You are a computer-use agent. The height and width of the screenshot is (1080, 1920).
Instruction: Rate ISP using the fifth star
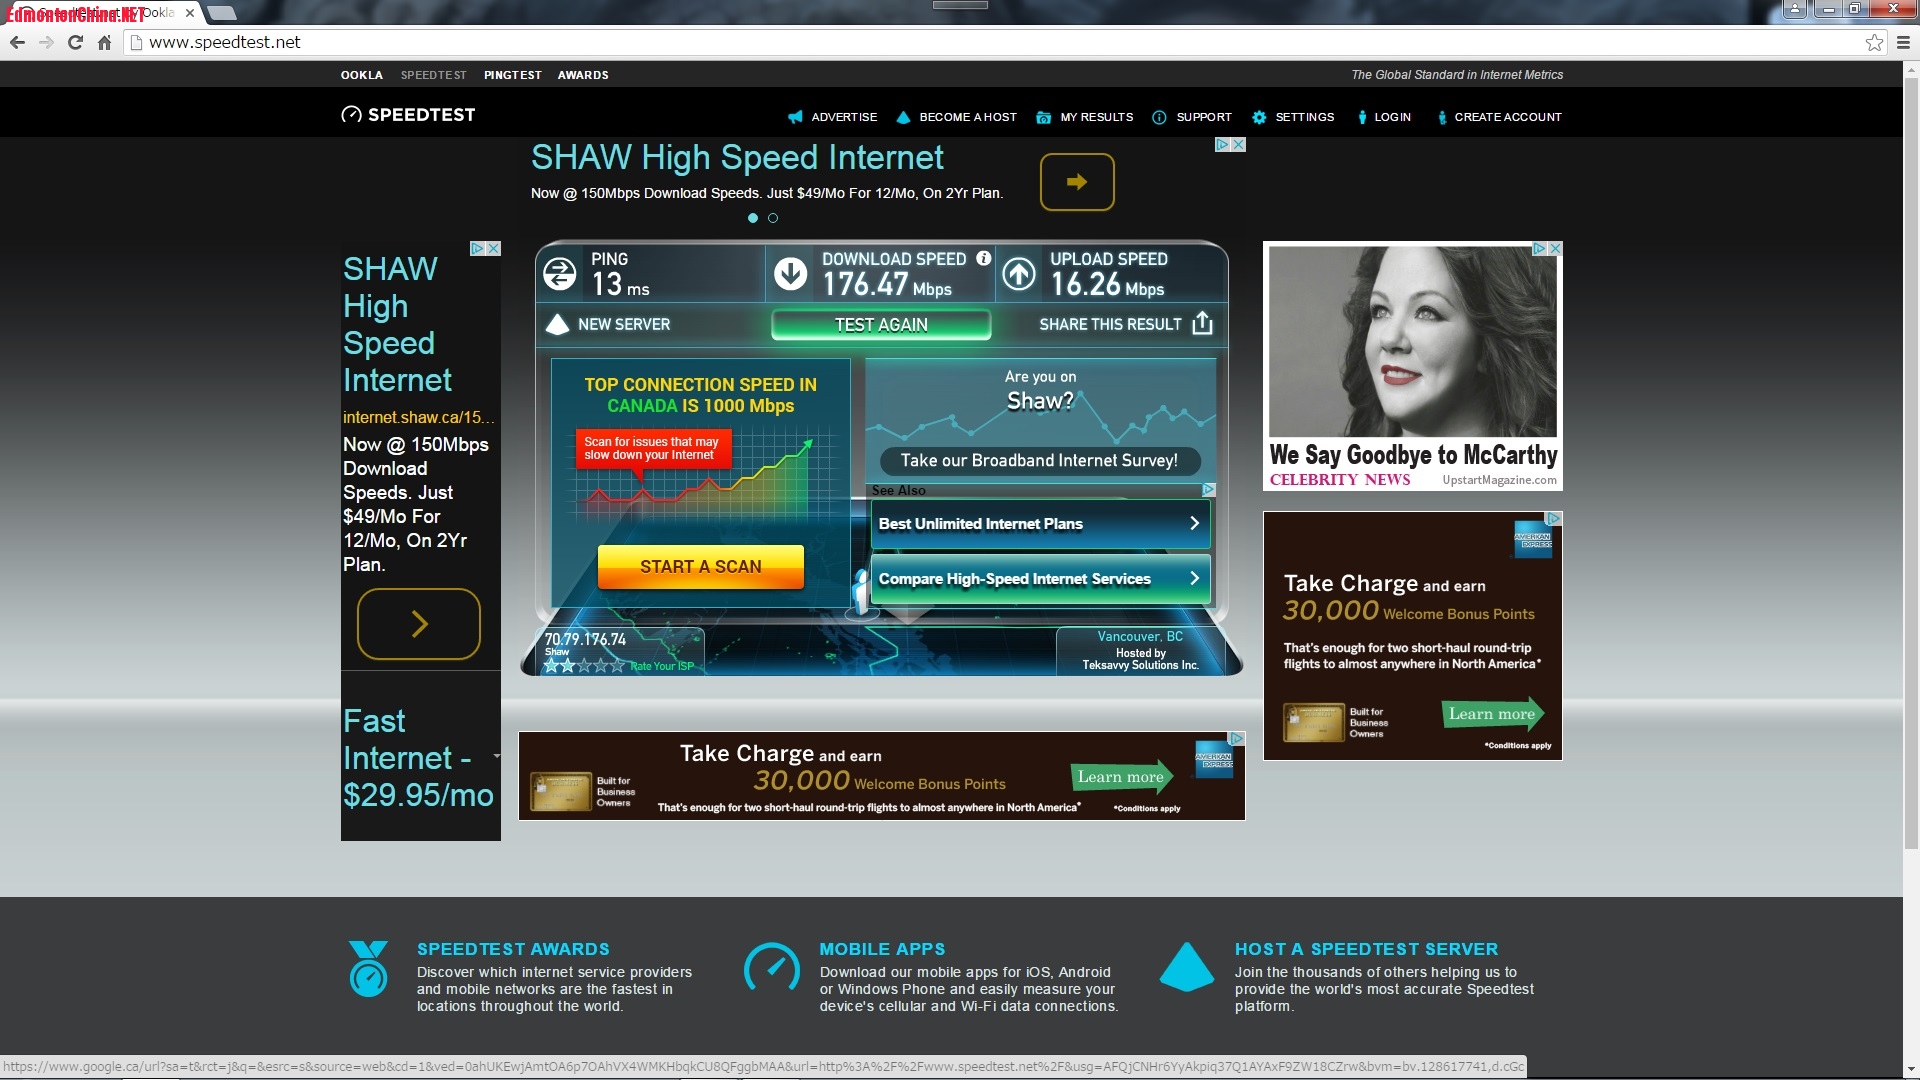point(617,665)
